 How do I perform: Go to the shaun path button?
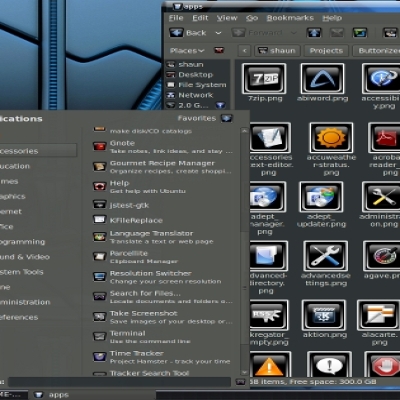pyautogui.click(x=277, y=51)
